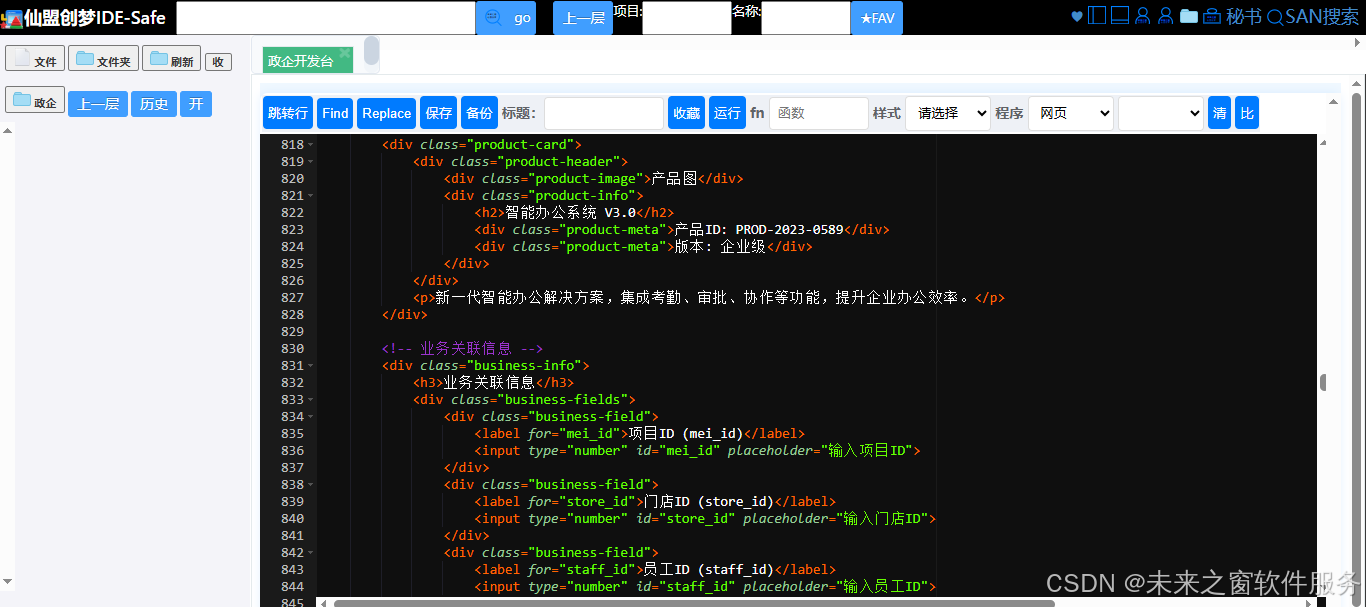The height and width of the screenshot is (607, 1366).
Task: Switch to the 政企开发台 tab
Action: [x=300, y=61]
